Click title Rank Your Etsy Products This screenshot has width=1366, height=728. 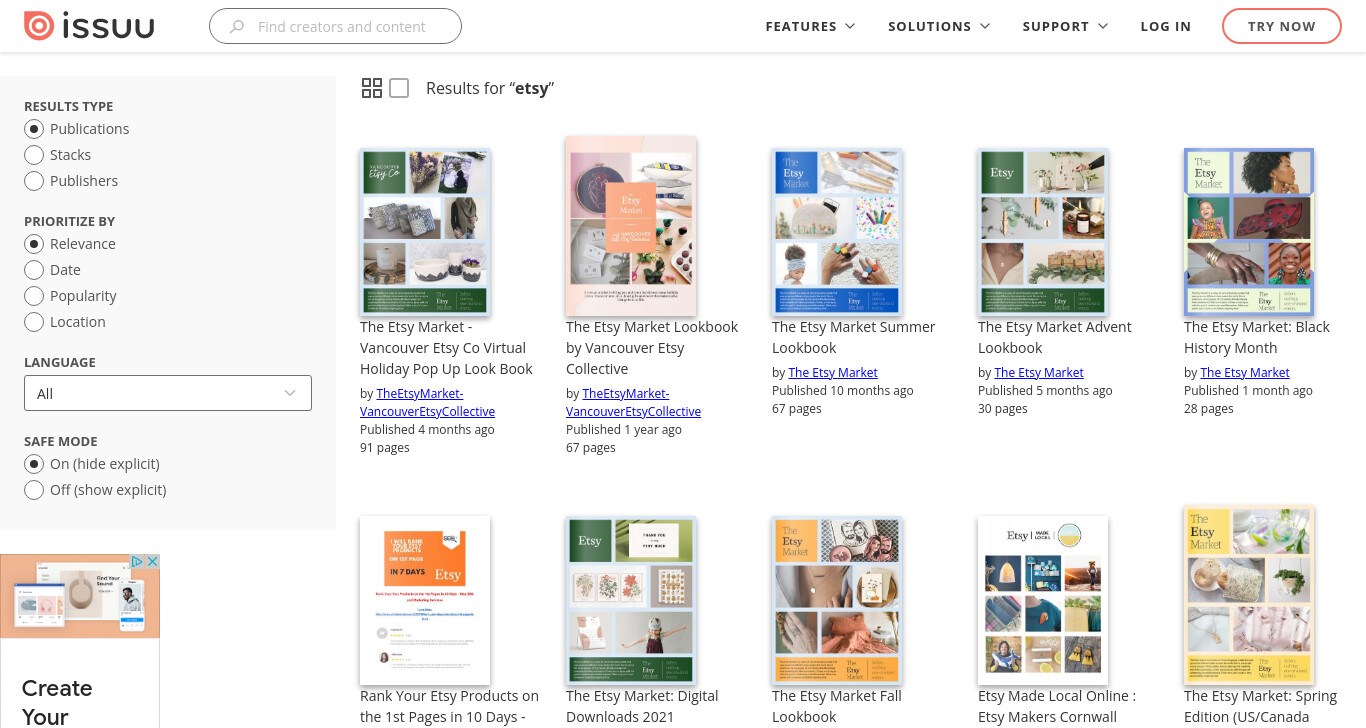coord(450,706)
